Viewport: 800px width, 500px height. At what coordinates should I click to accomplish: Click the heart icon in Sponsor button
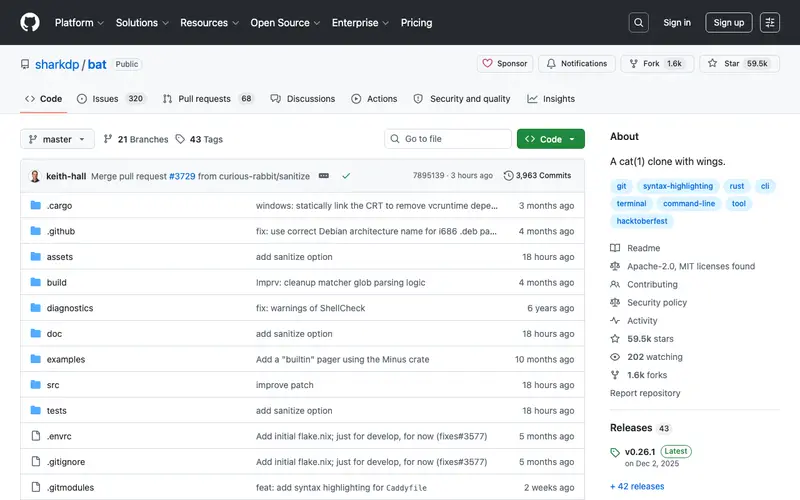tap(487, 63)
